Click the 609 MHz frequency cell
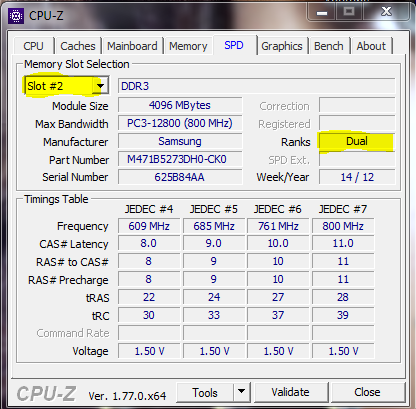The height and width of the screenshot is (409, 416). (x=149, y=226)
